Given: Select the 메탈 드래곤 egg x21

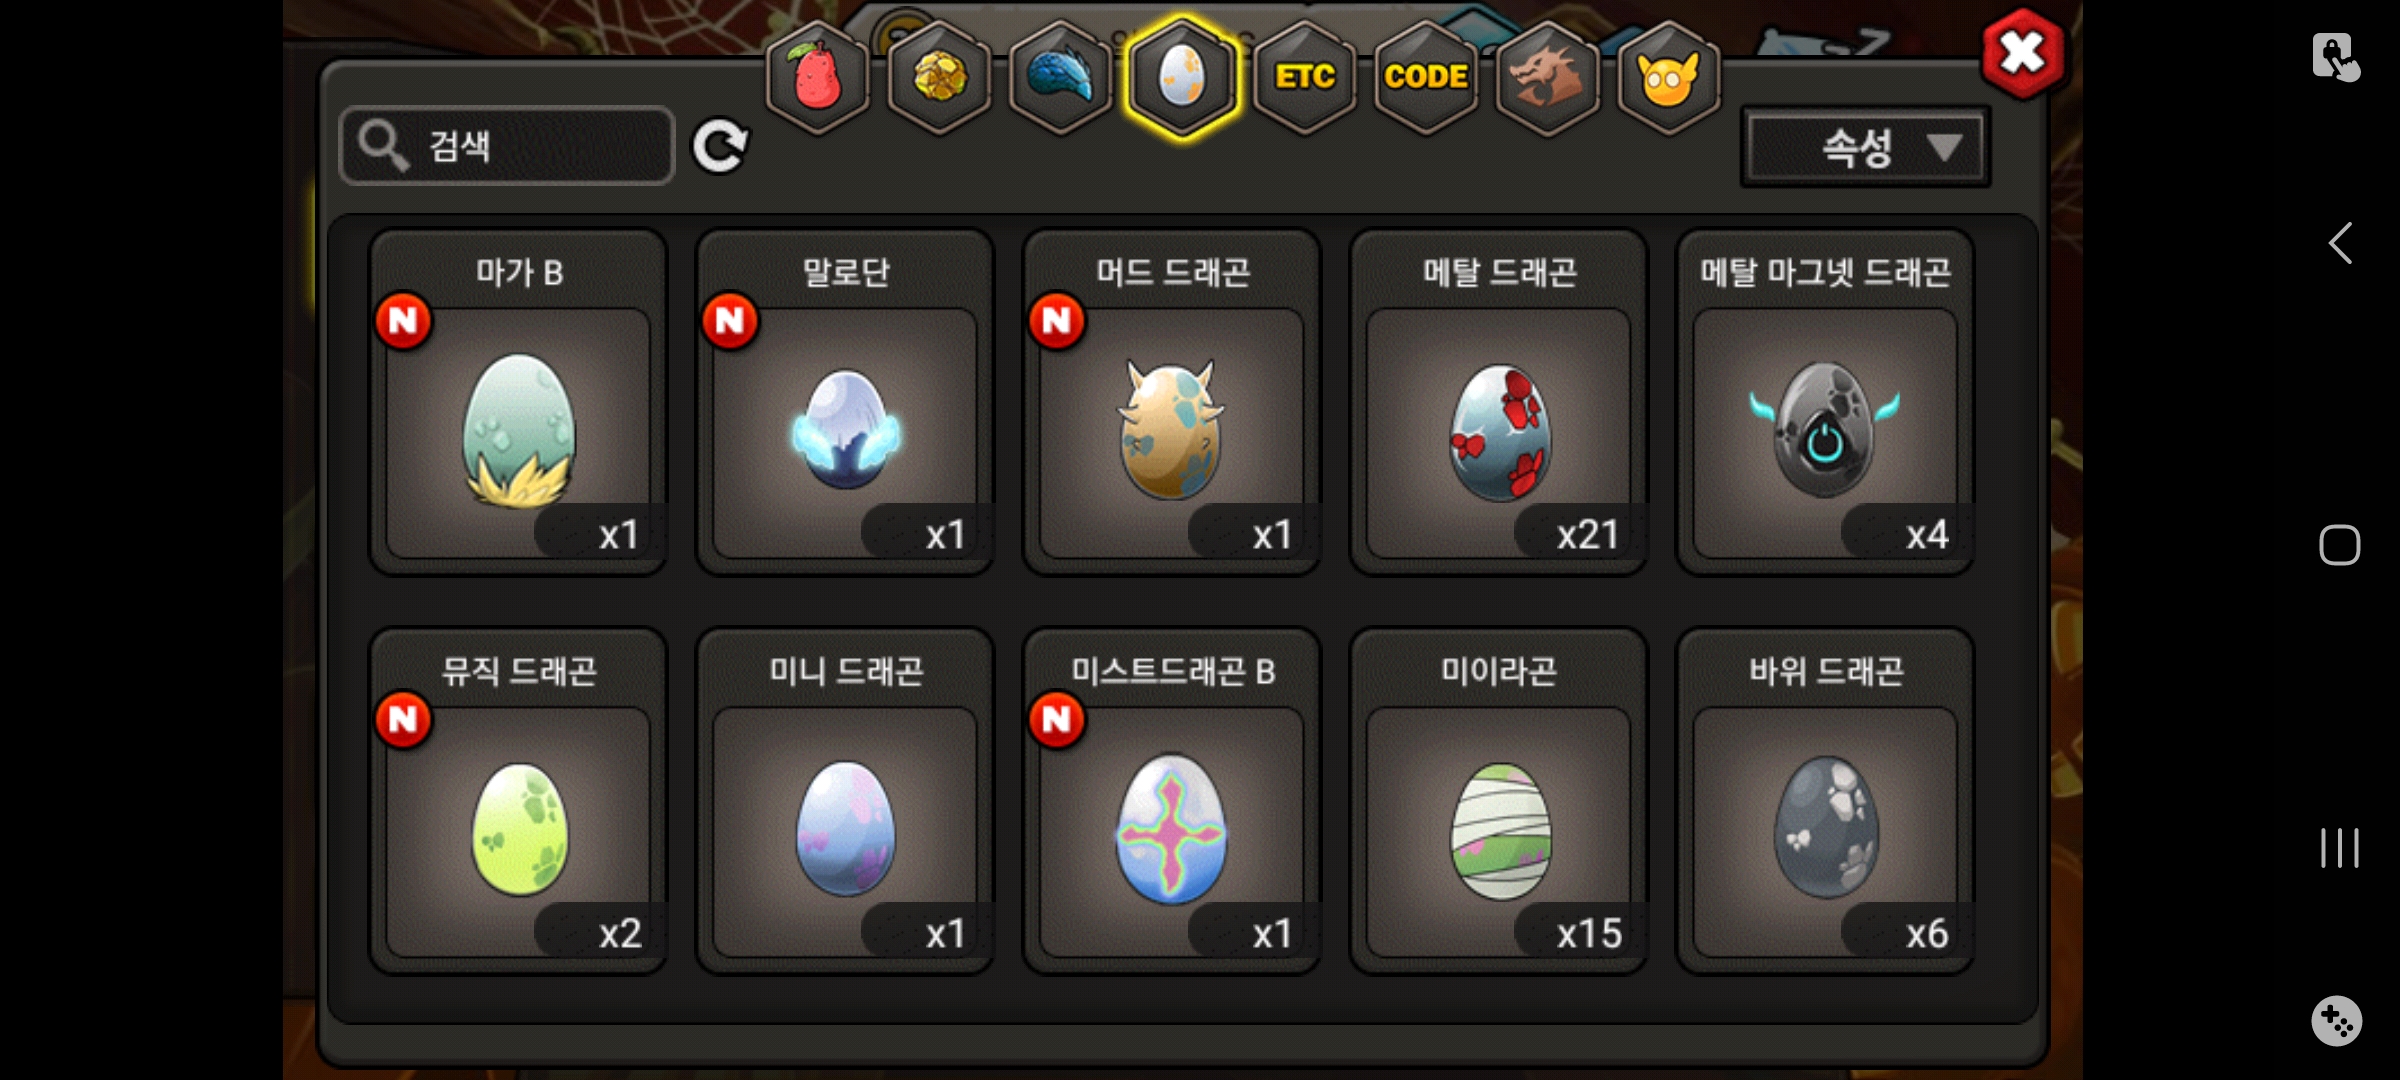Looking at the screenshot, I should tap(1498, 402).
